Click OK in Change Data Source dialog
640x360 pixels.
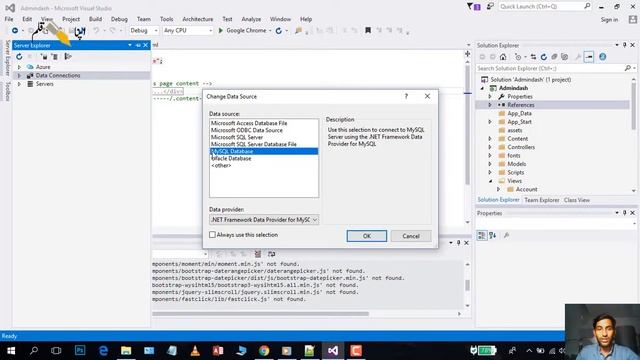pos(367,236)
